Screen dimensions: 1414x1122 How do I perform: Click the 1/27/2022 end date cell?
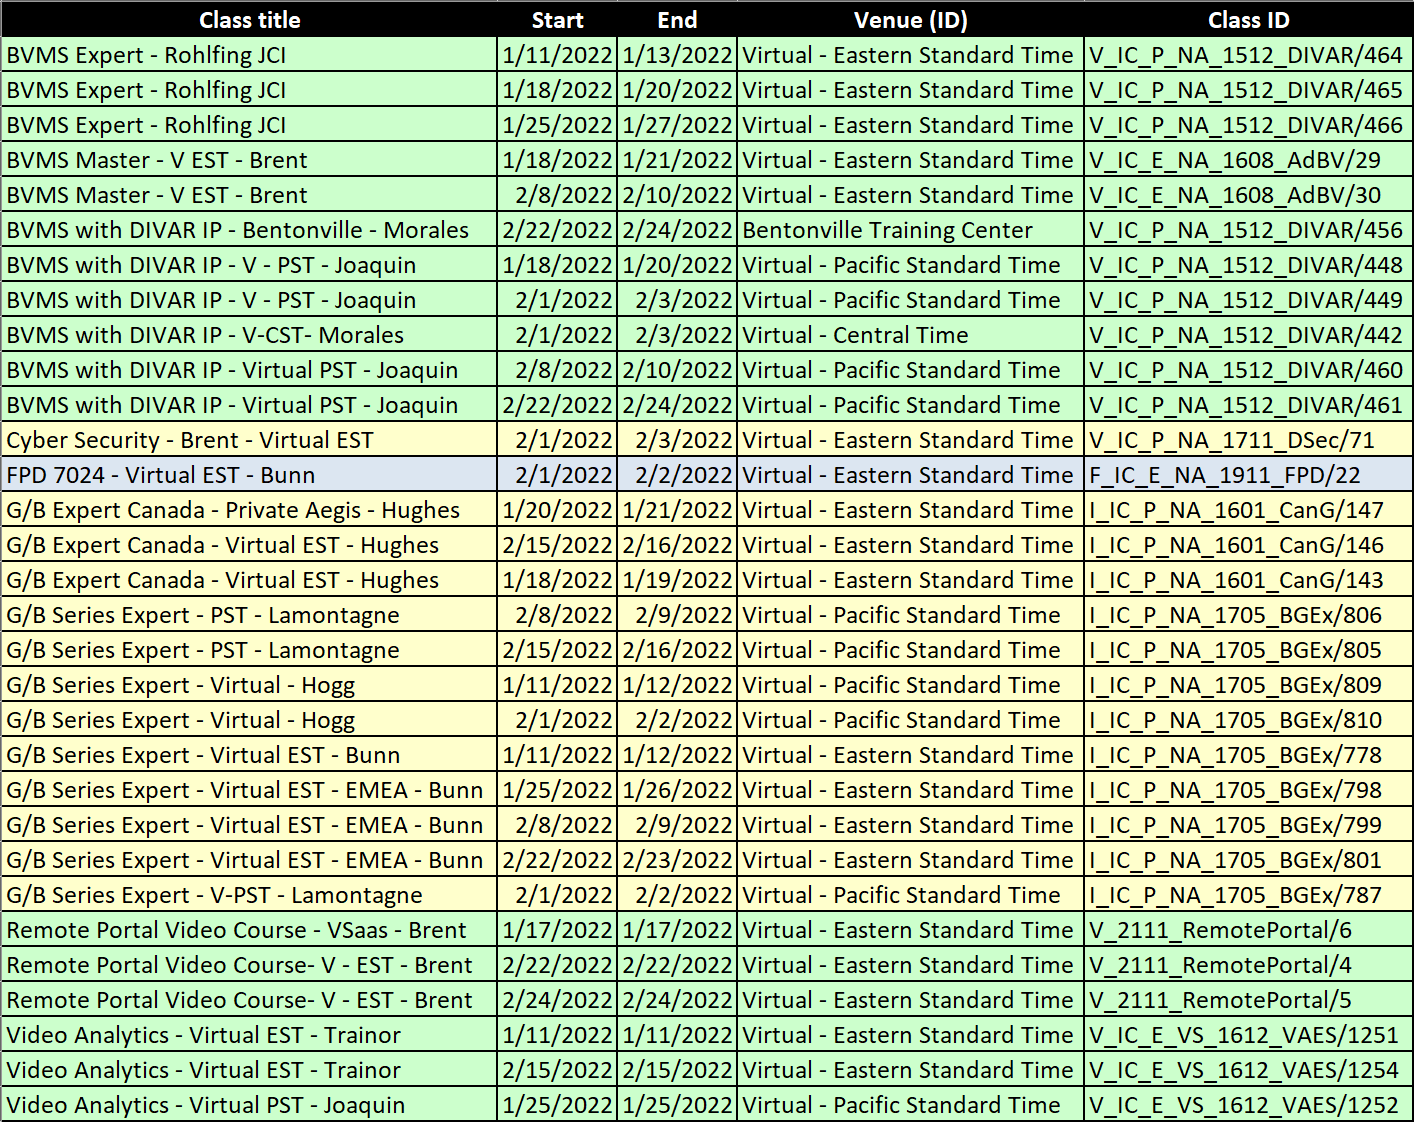click(x=677, y=125)
